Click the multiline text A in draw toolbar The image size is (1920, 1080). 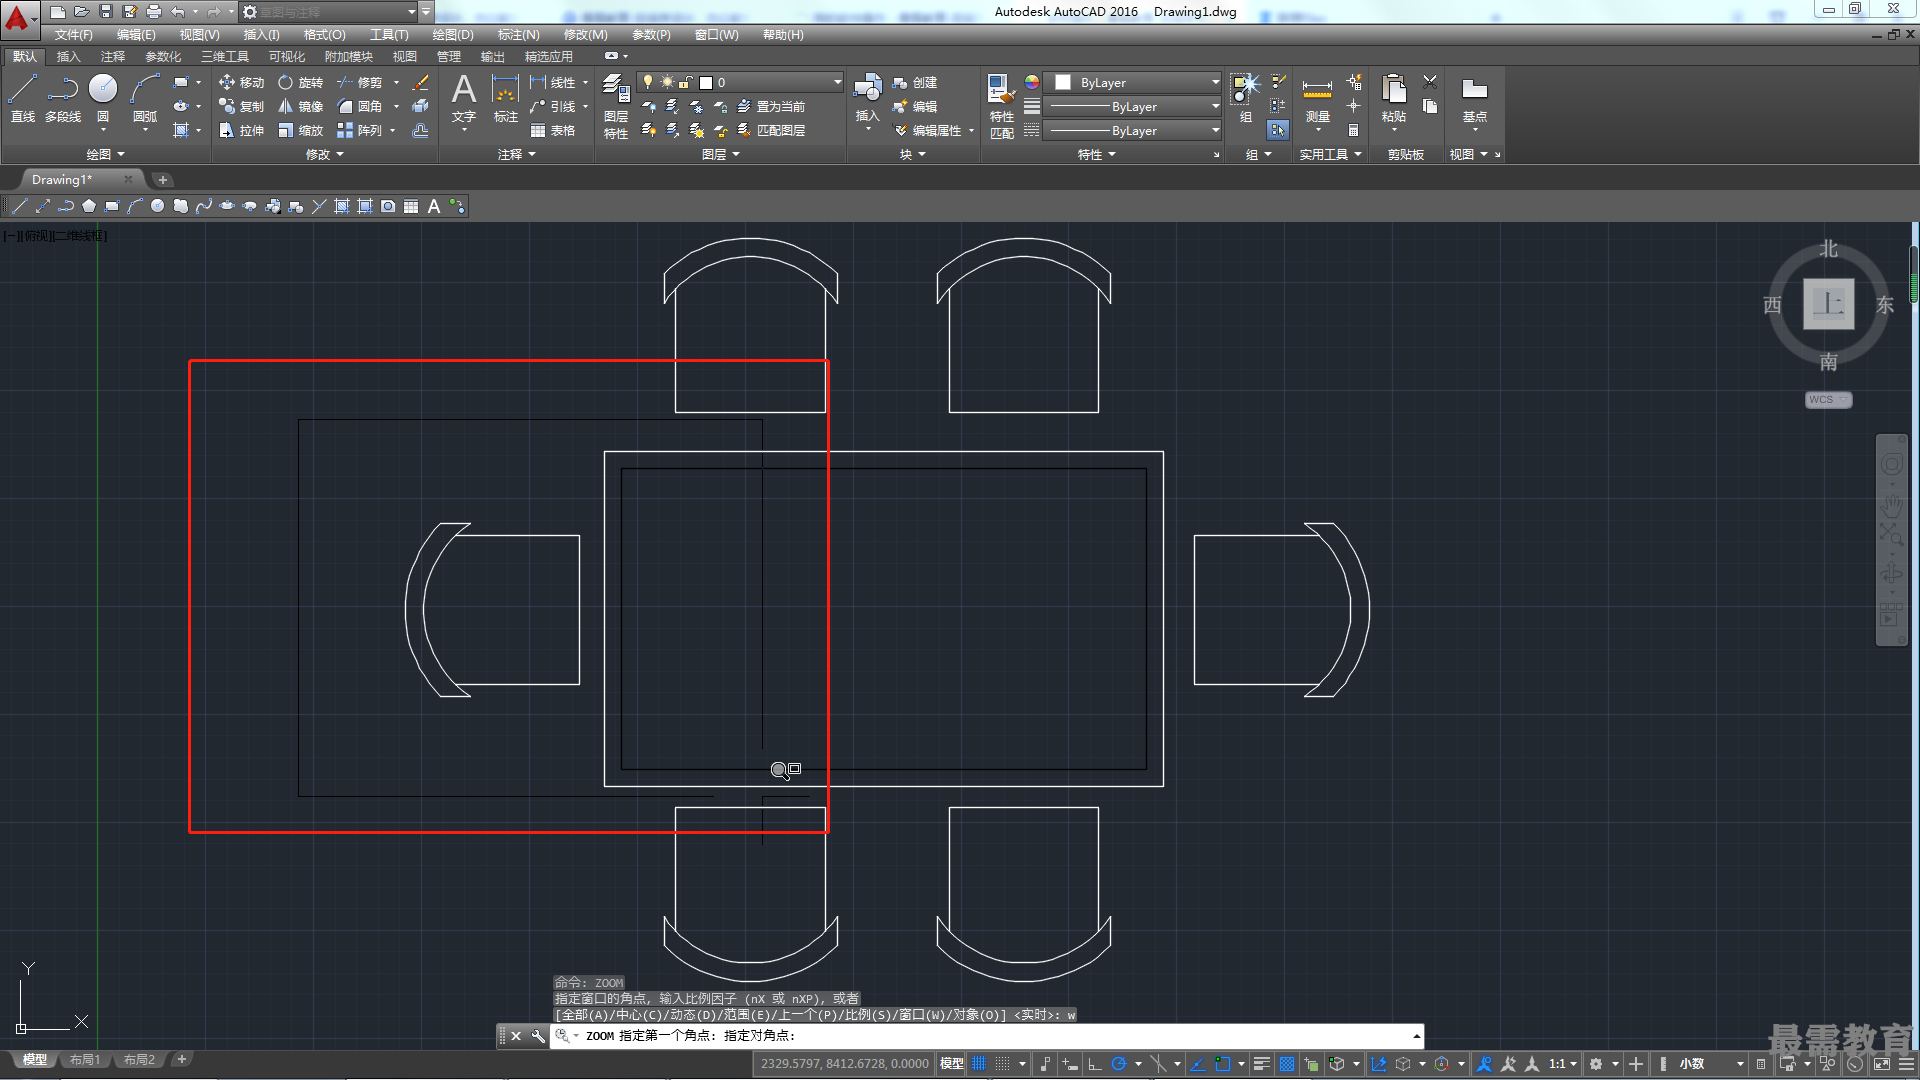click(x=434, y=206)
